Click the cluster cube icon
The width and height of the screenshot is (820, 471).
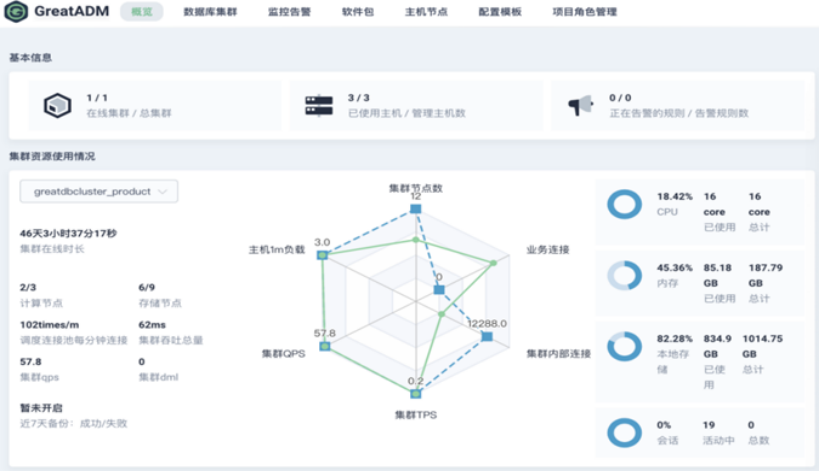tap(58, 105)
